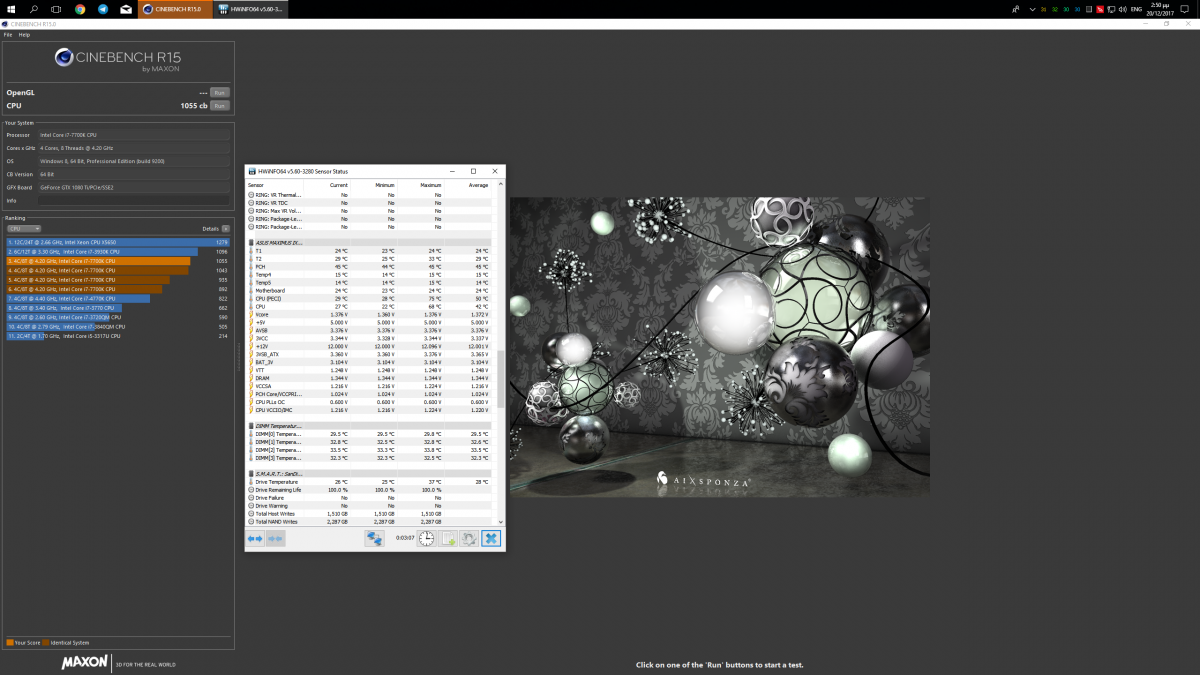Click the Cinebench logo icon

pyautogui.click(x=64, y=58)
